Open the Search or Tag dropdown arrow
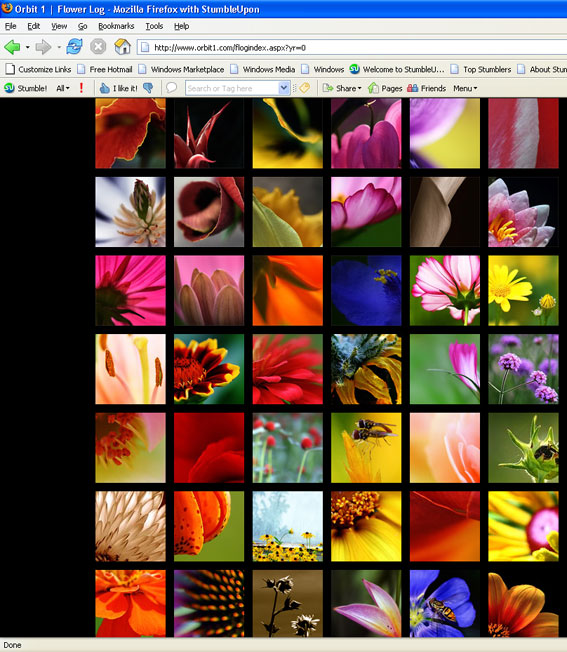 (x=284, y=88)
